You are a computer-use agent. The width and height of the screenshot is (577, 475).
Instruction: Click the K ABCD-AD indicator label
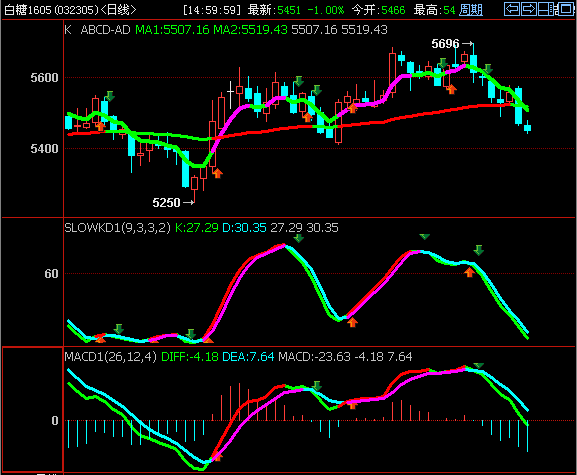click(97, 30)
